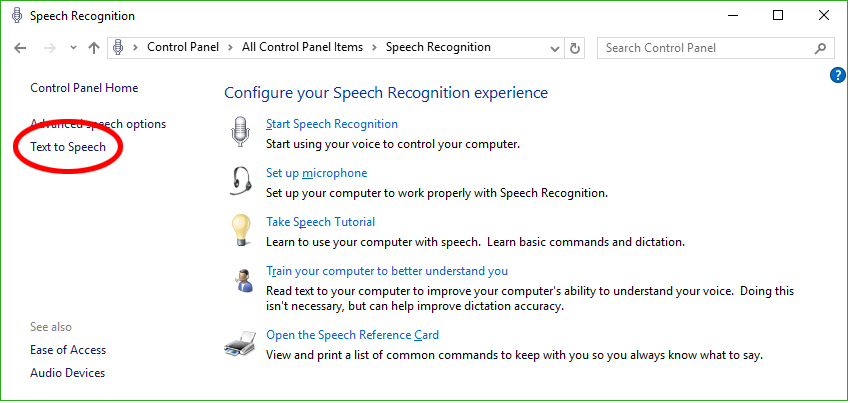Open the Text to Speech link

pos(68,147)
